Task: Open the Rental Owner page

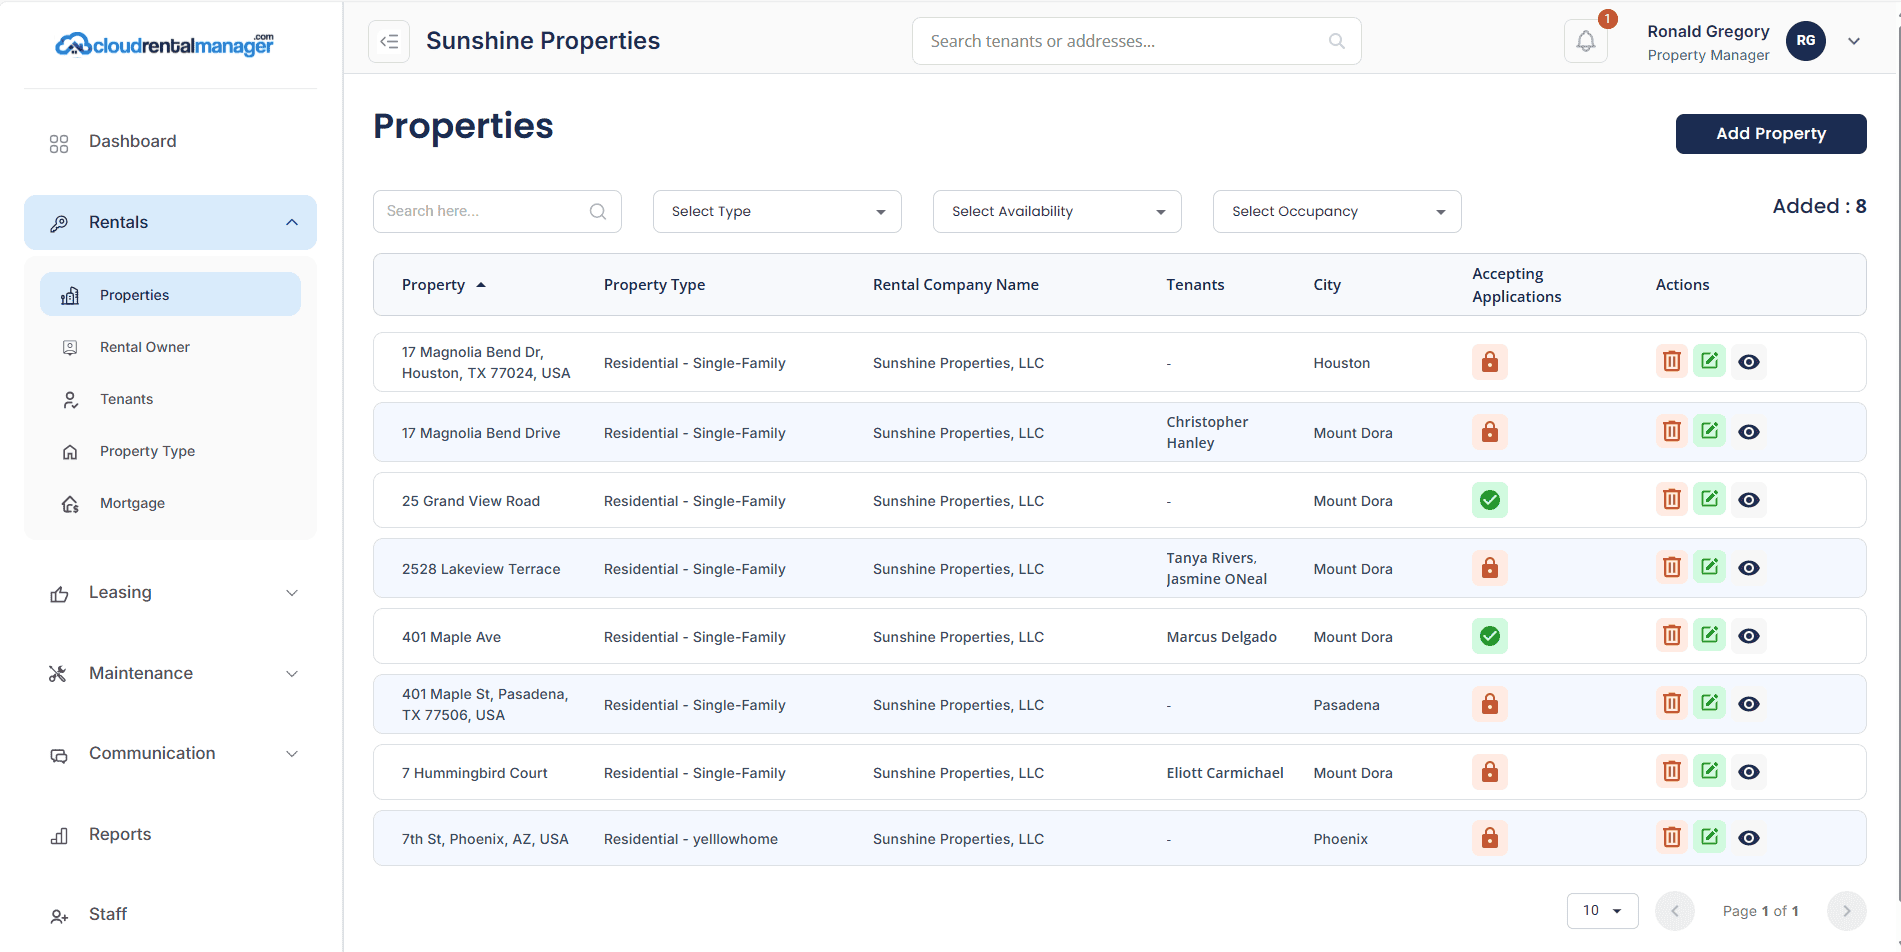Action: point(145,347)
